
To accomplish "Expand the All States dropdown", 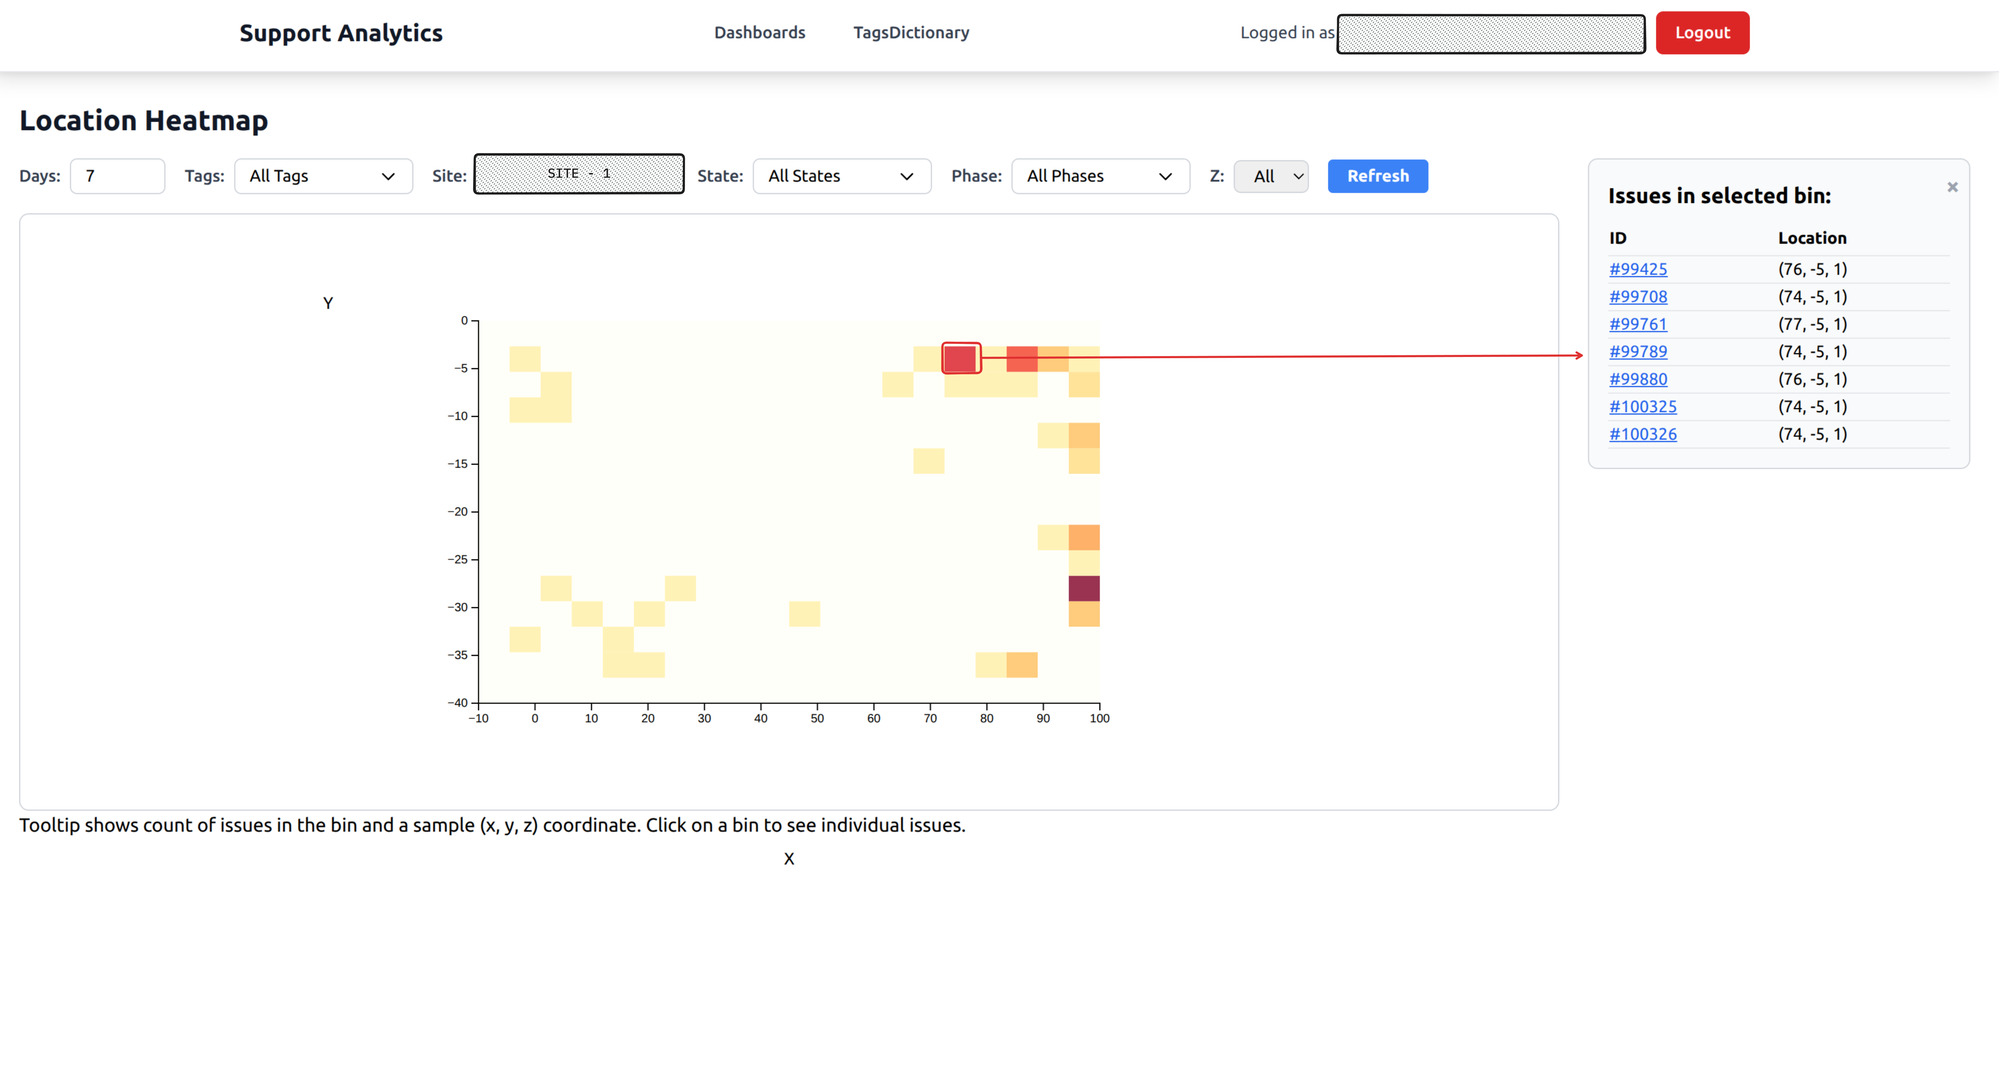I will [x=841, y=176].
